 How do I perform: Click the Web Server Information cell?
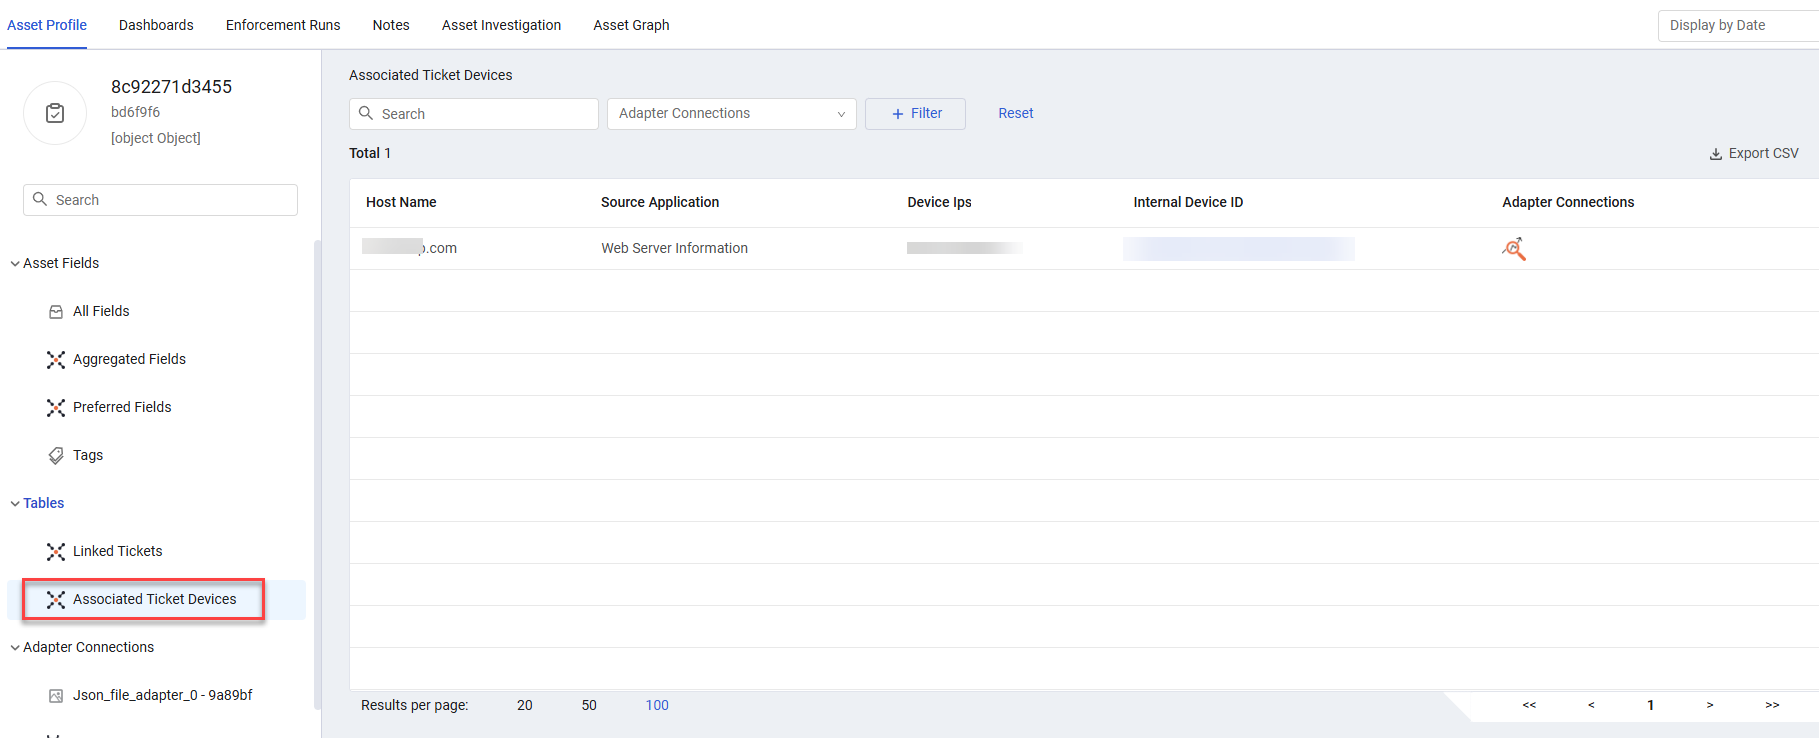(x=674, y=249)
